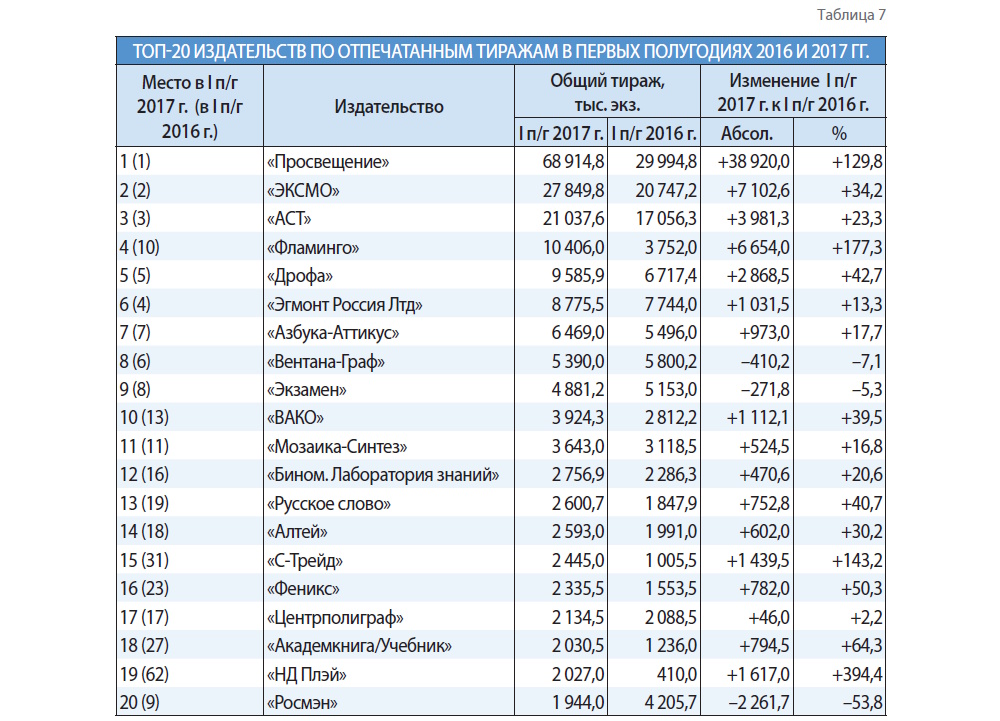Click the change value +46,0
This screenshot has width=1000, height=721.
click(768, 618)
